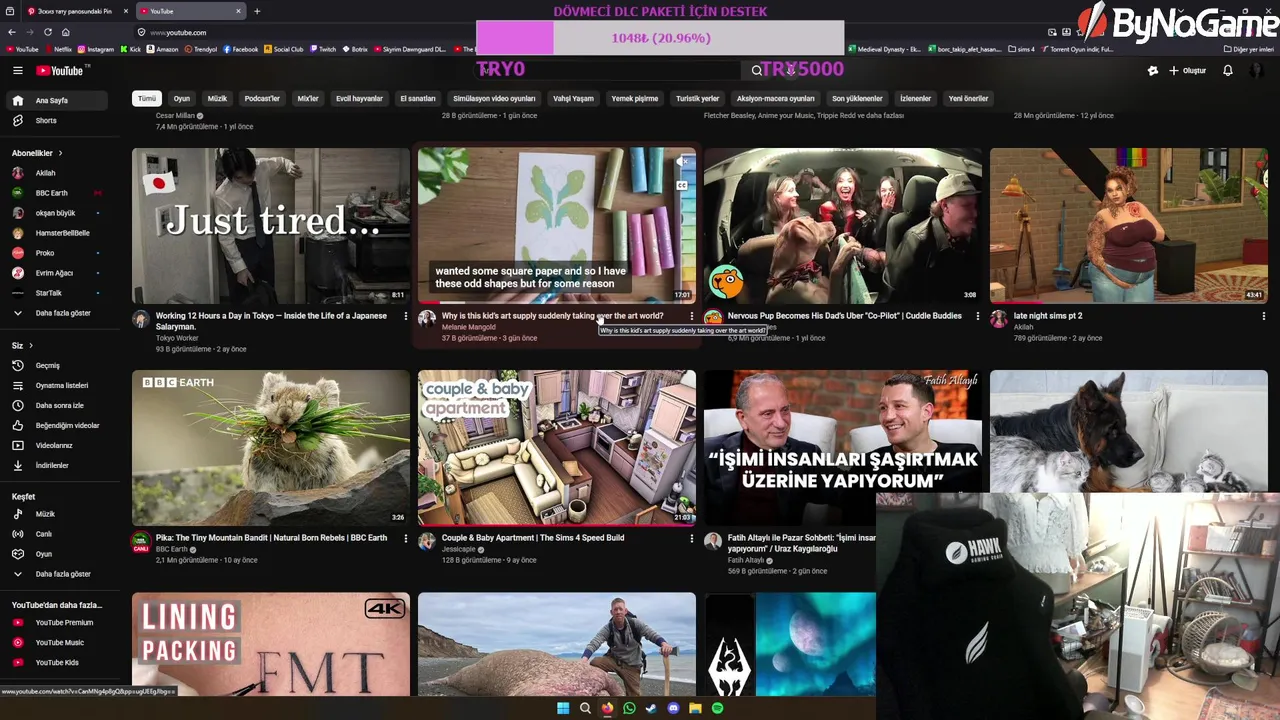The height and width of the screenshot is (720, 1280).
Task: Open options menu for Pika video
Action: tap(405, 538)
